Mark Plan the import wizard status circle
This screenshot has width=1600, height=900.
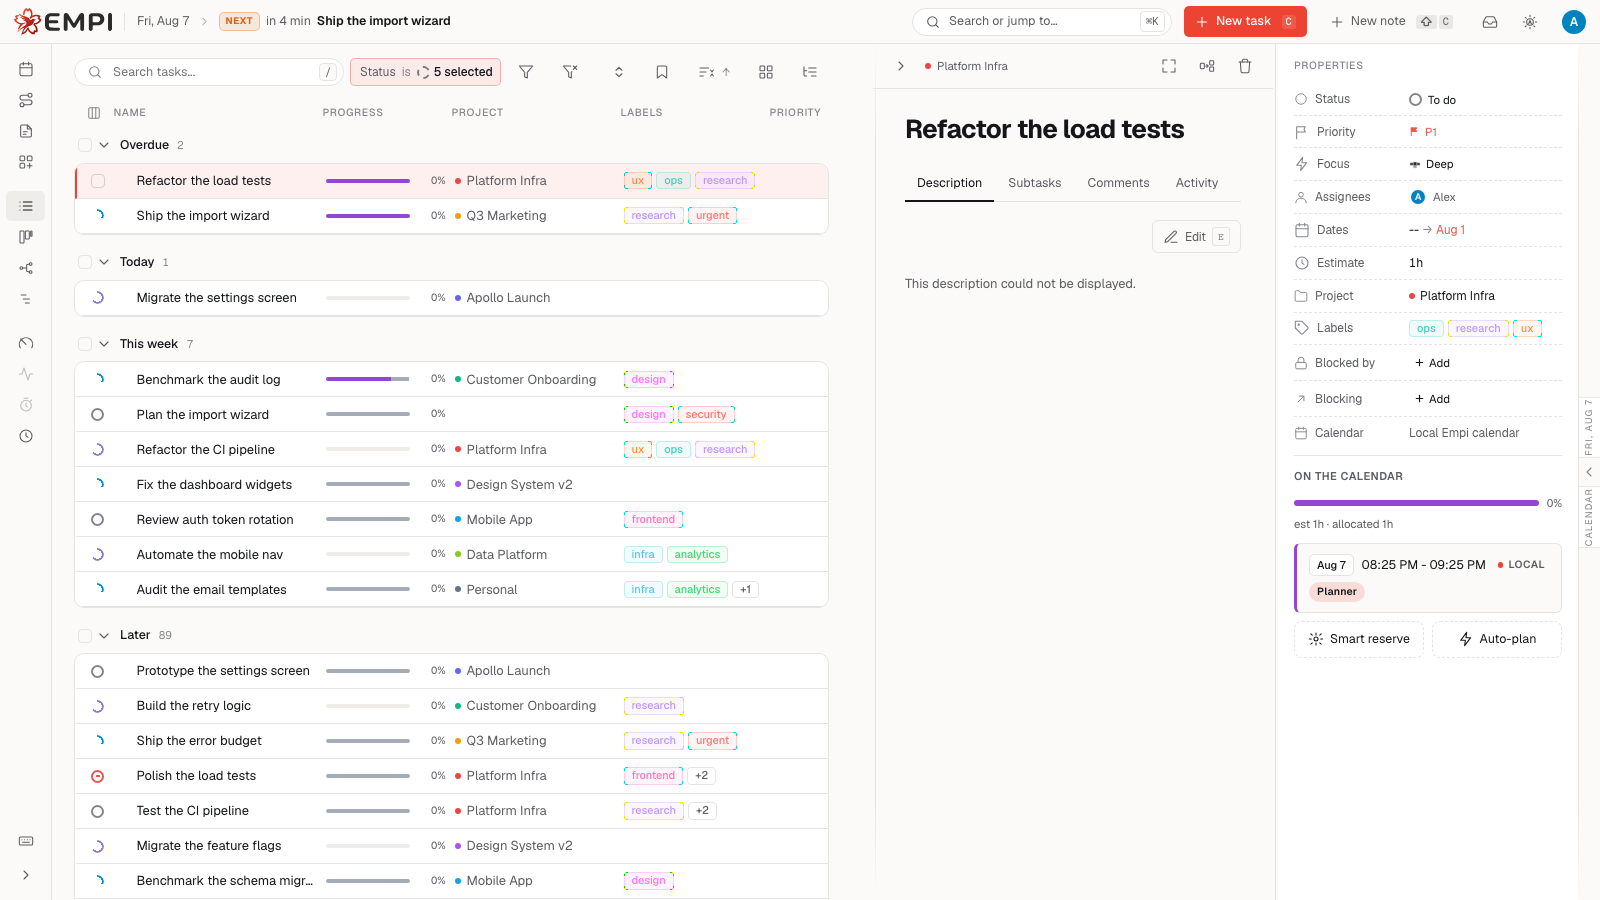[98, 414]
